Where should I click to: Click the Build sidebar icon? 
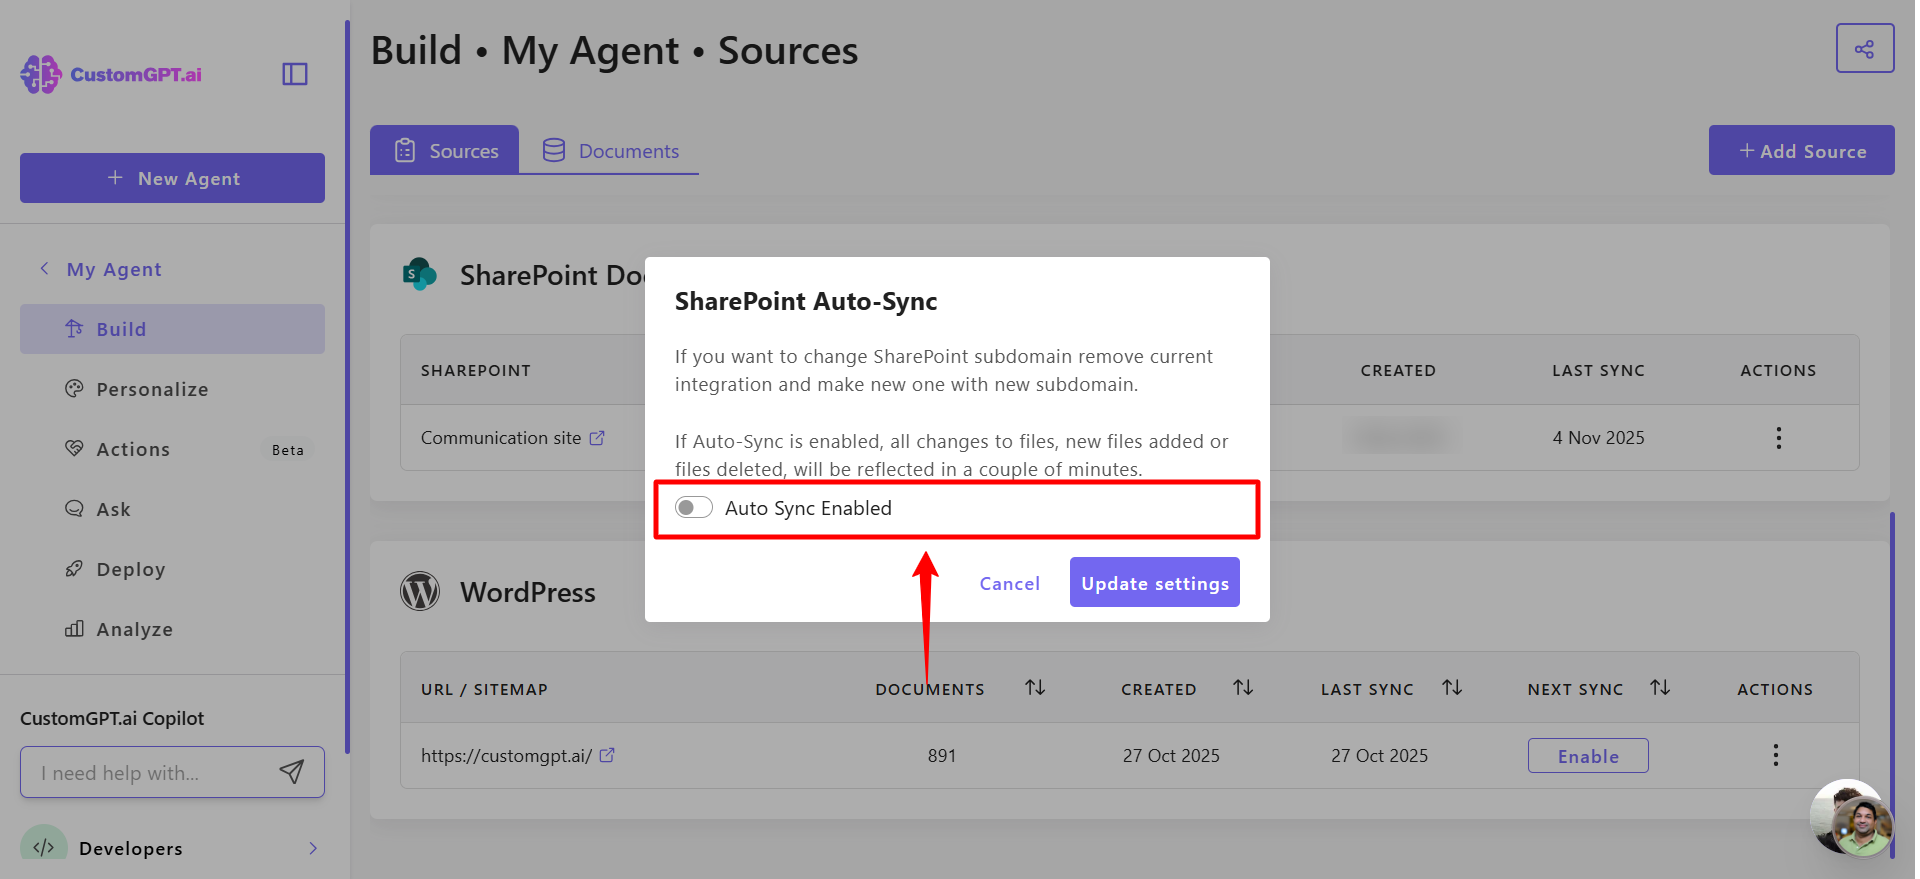74,329
